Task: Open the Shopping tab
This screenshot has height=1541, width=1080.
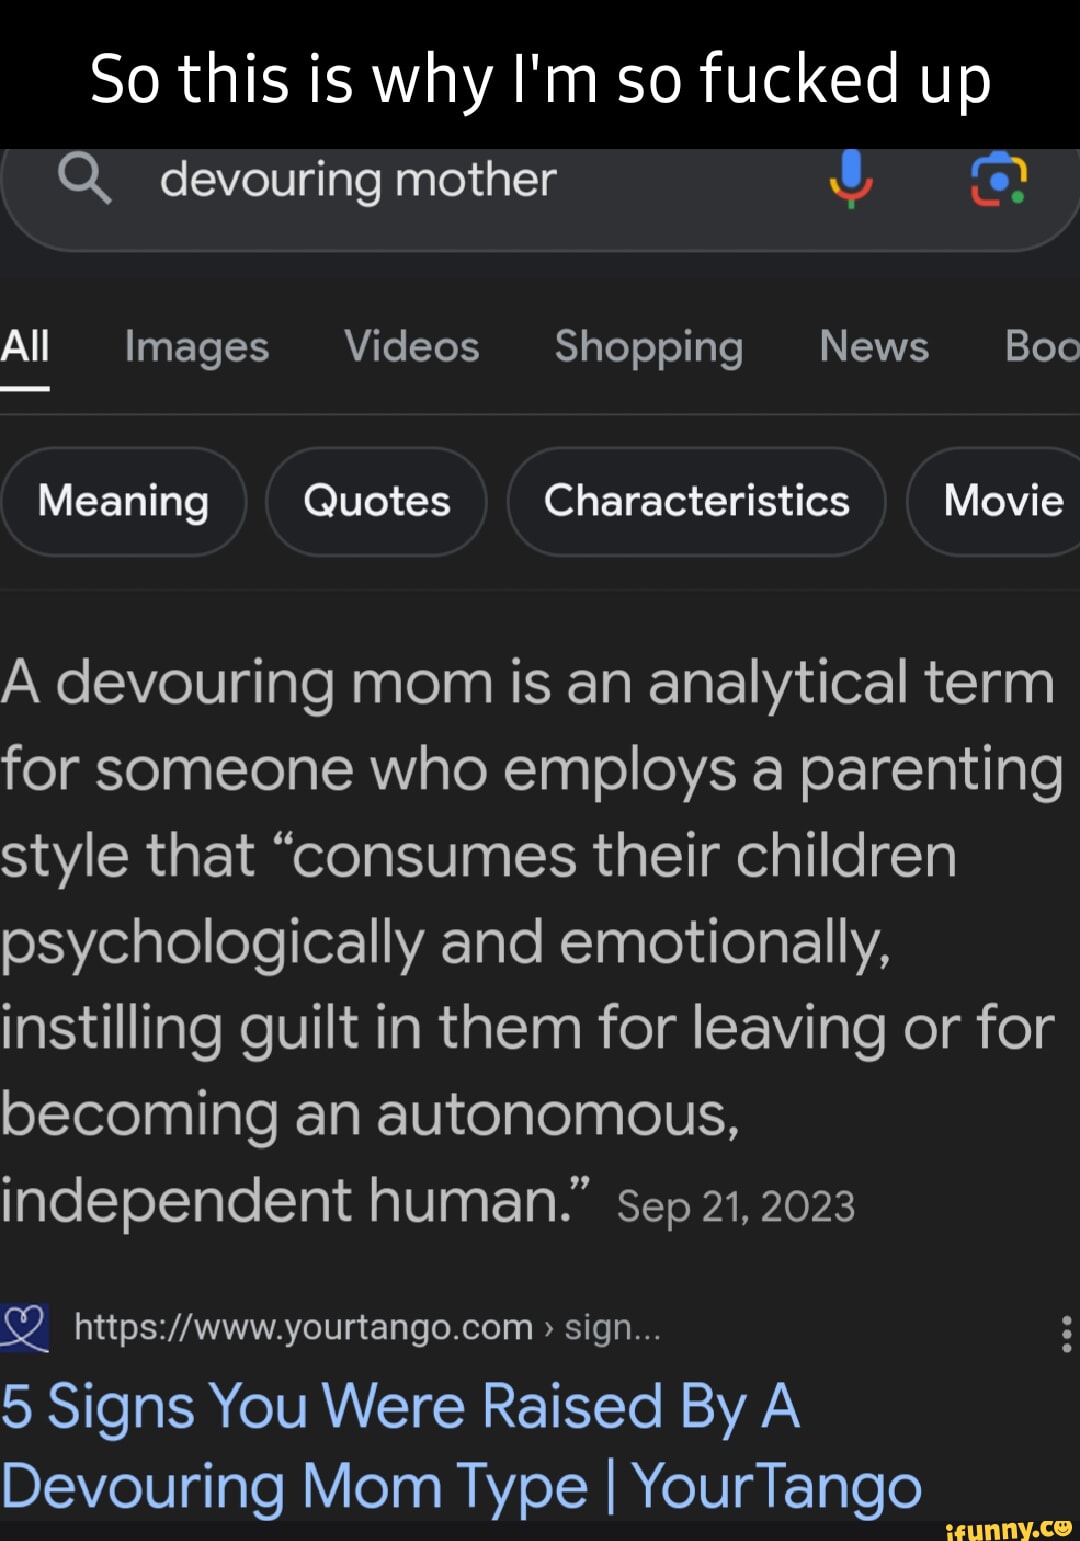Action: [x=649, y=347]
